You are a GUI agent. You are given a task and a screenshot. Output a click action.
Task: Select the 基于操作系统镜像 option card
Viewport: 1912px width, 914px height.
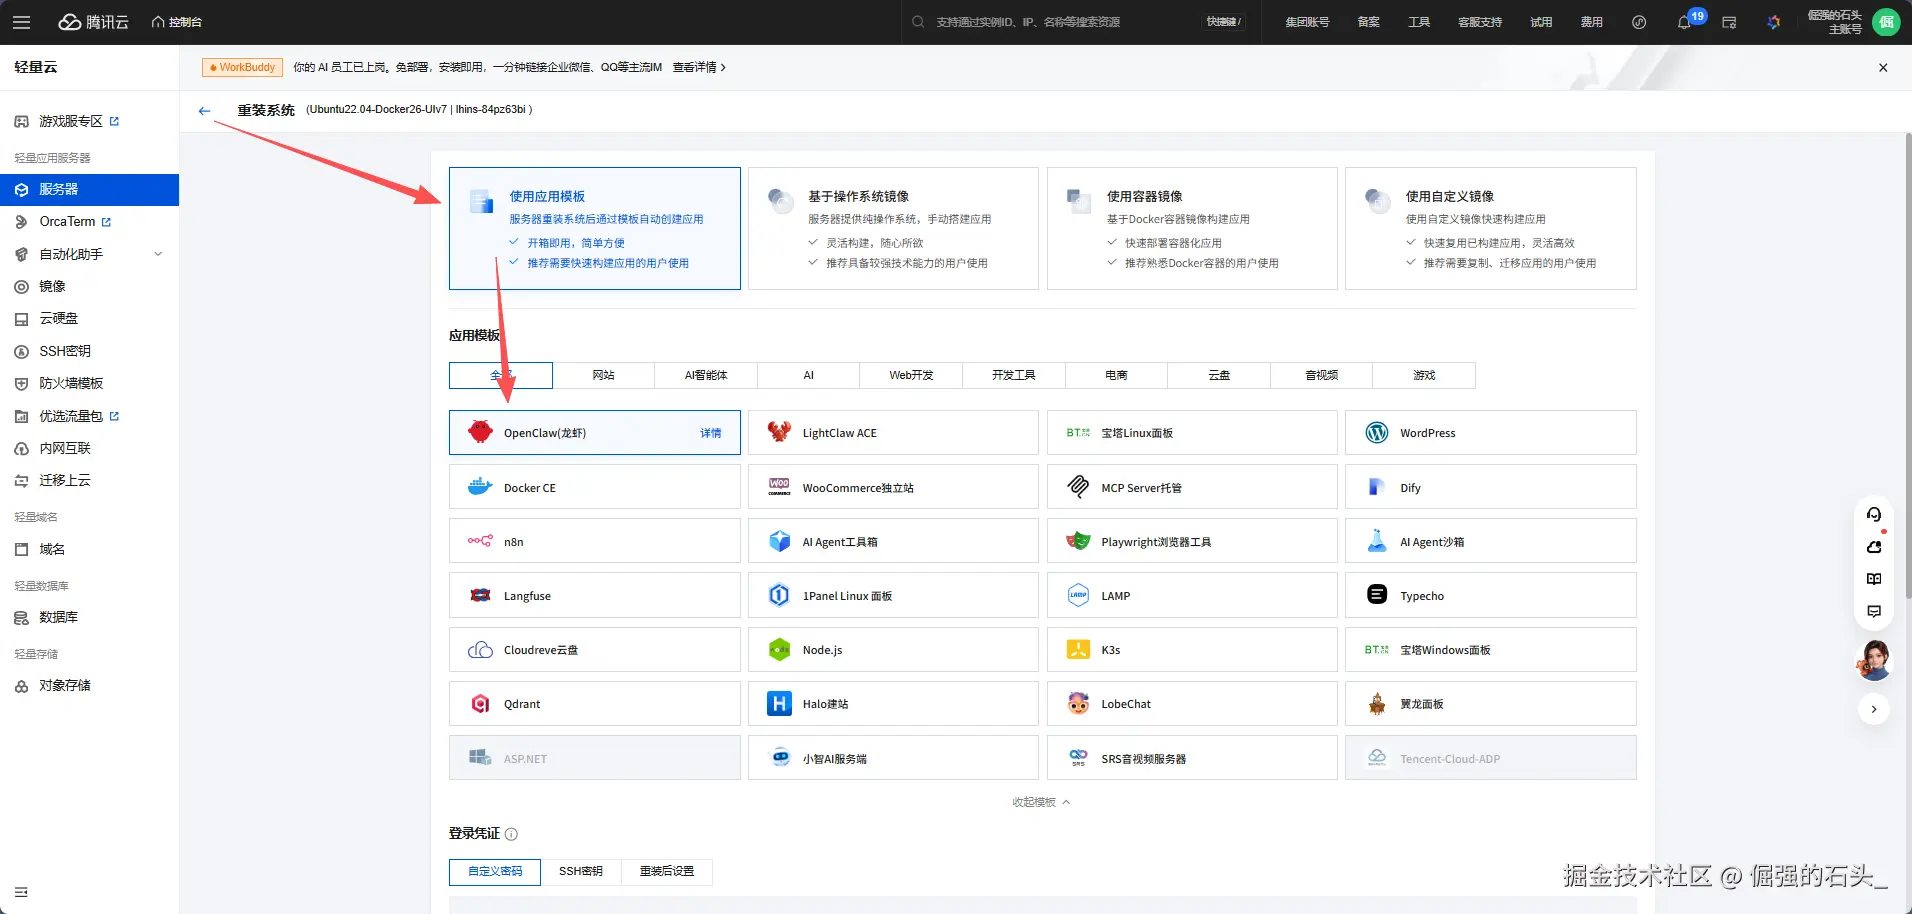click(893, 229)
